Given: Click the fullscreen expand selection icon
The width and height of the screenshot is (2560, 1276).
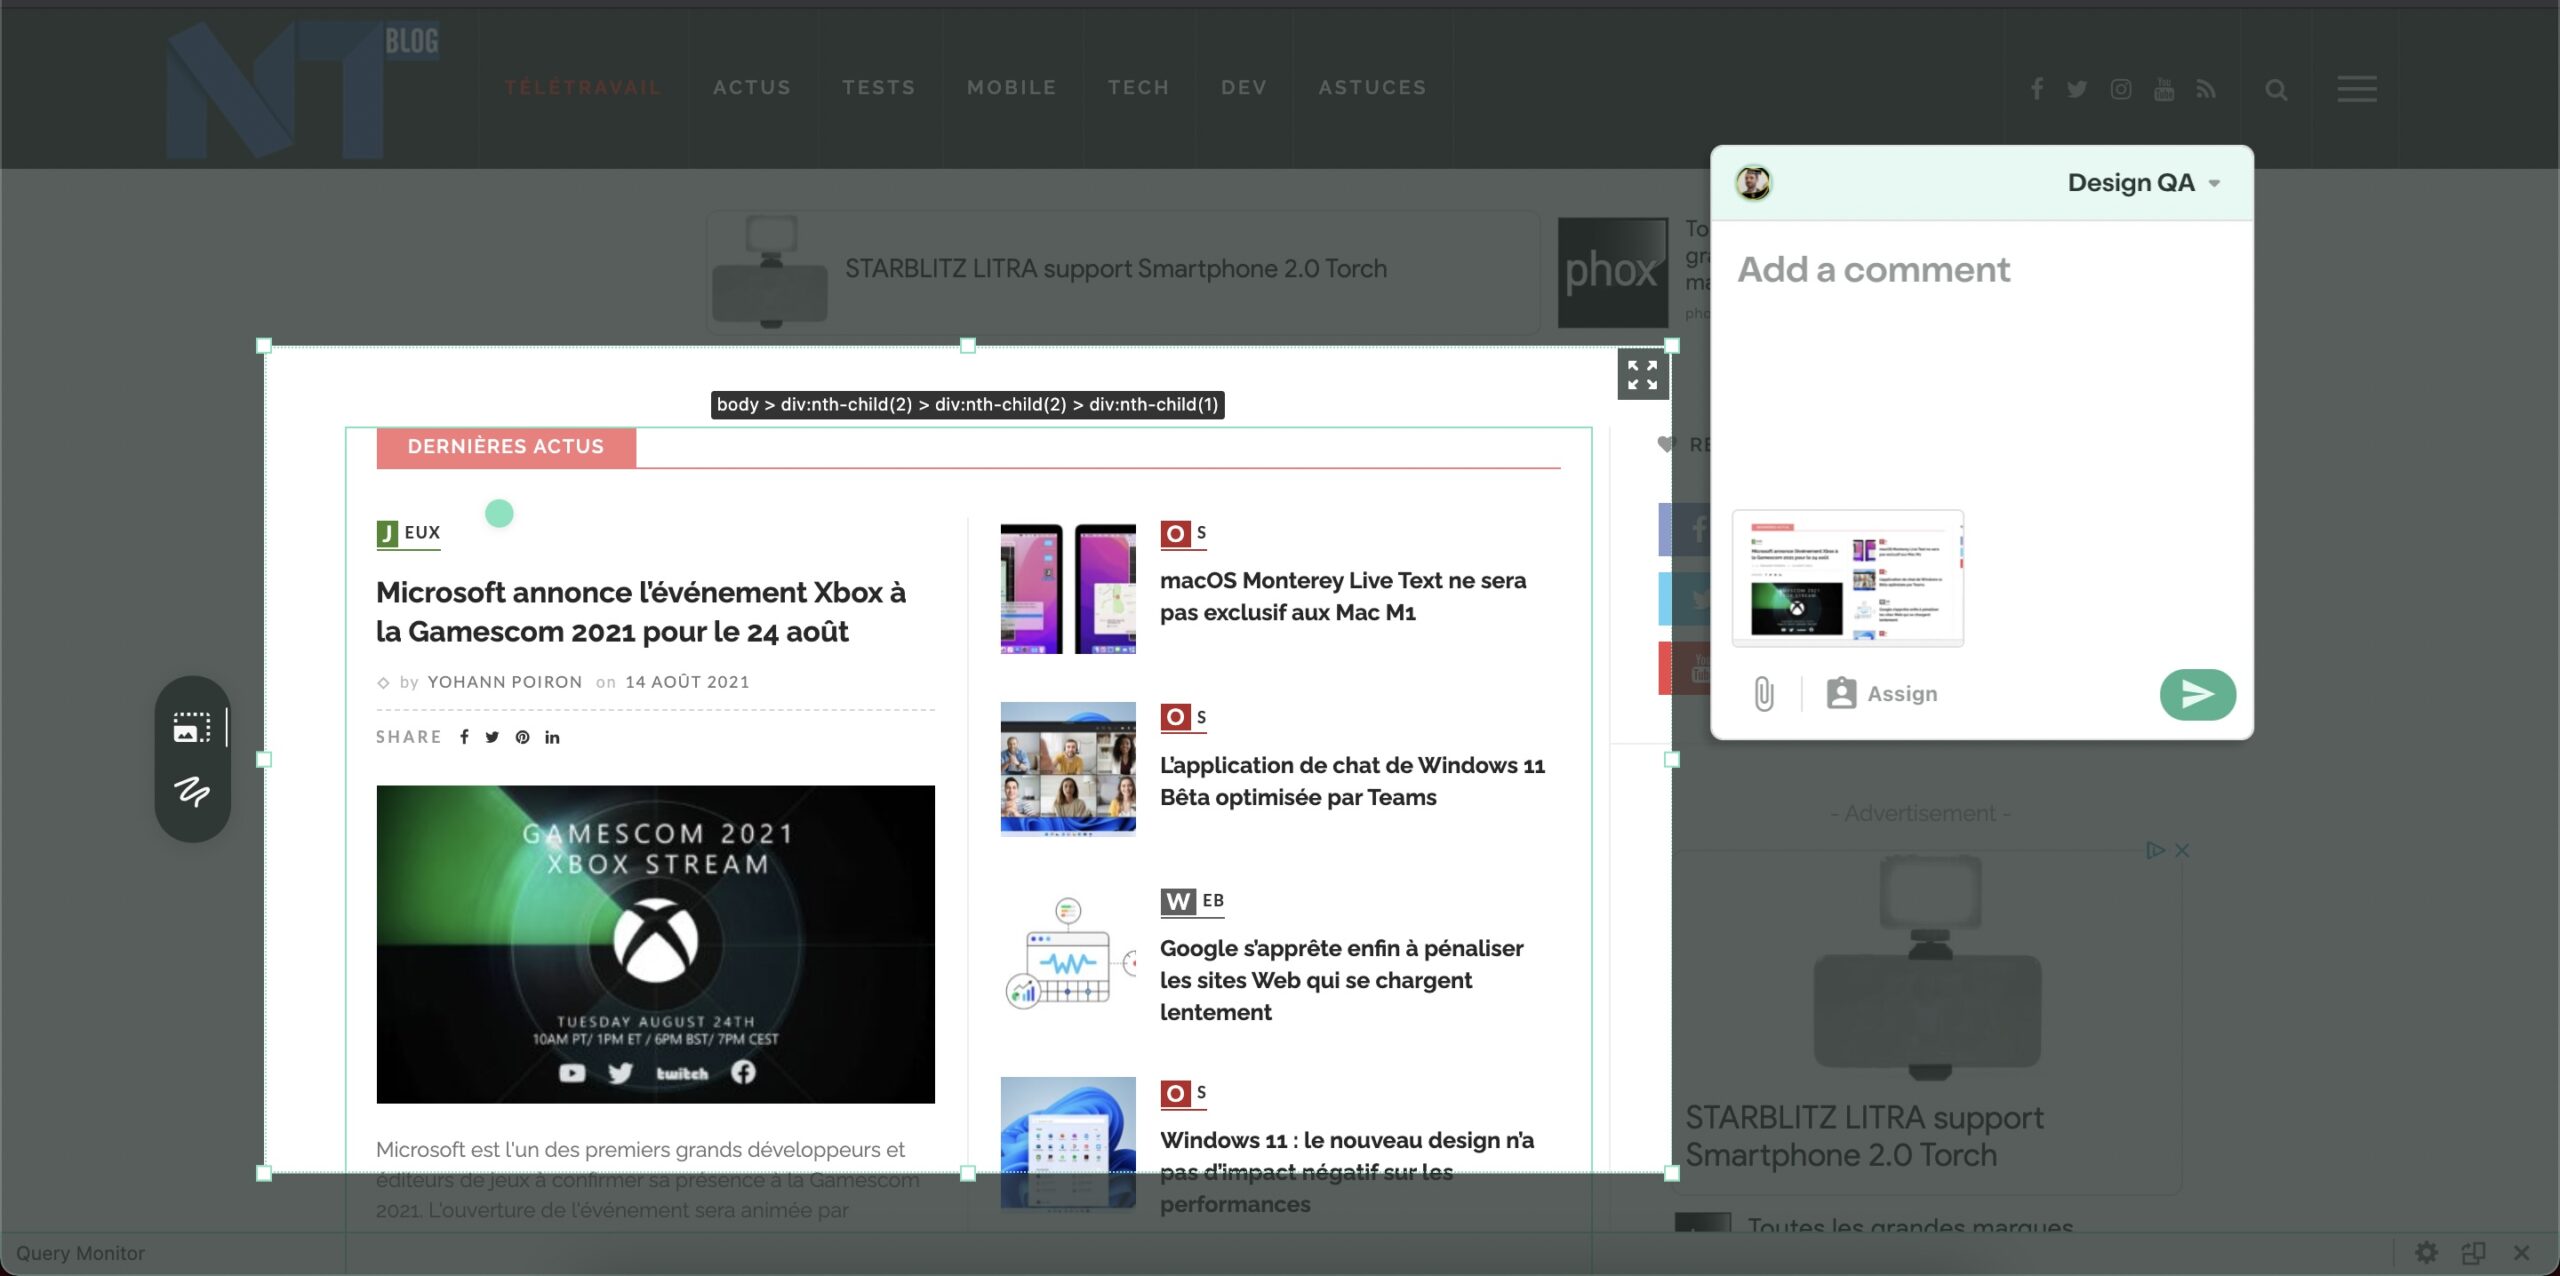Looking at the screenshot, I should (1642, 375).
